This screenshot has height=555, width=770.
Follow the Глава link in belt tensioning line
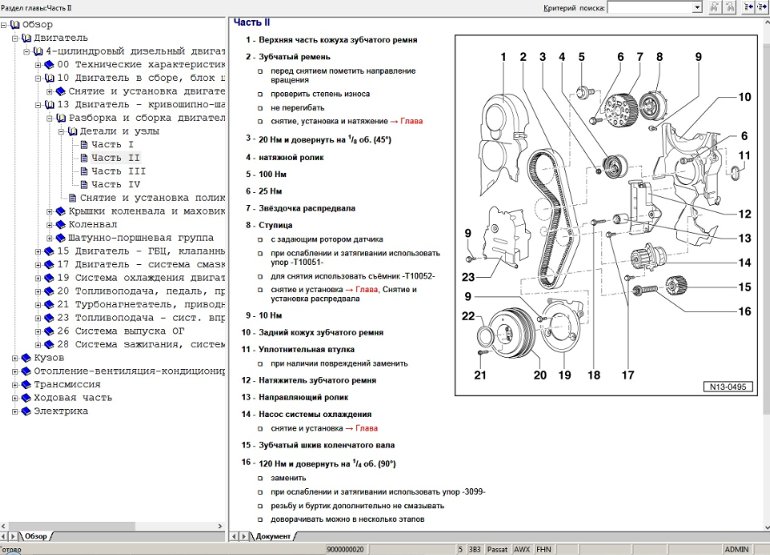(x=411, y=121)
